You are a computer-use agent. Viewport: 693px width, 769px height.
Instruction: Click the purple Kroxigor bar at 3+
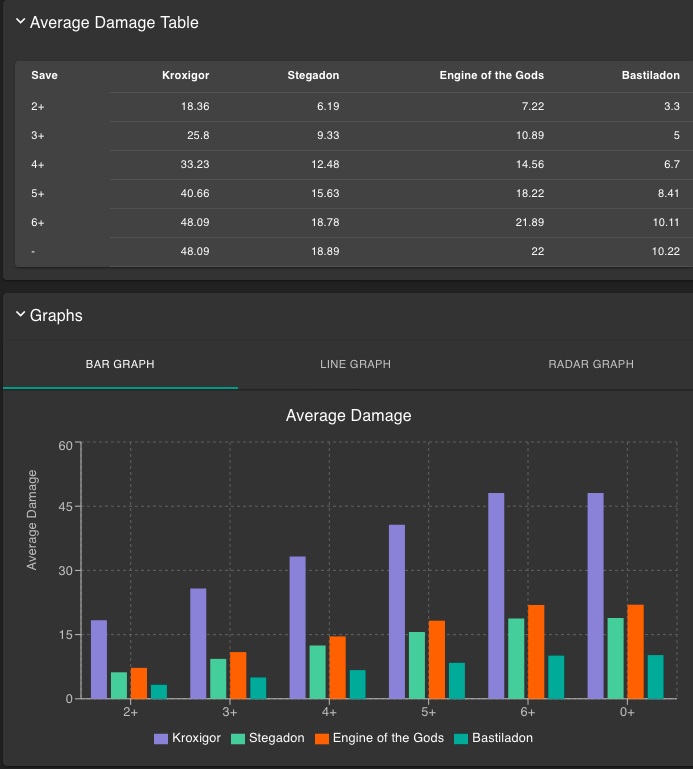(x=198, y=643)
